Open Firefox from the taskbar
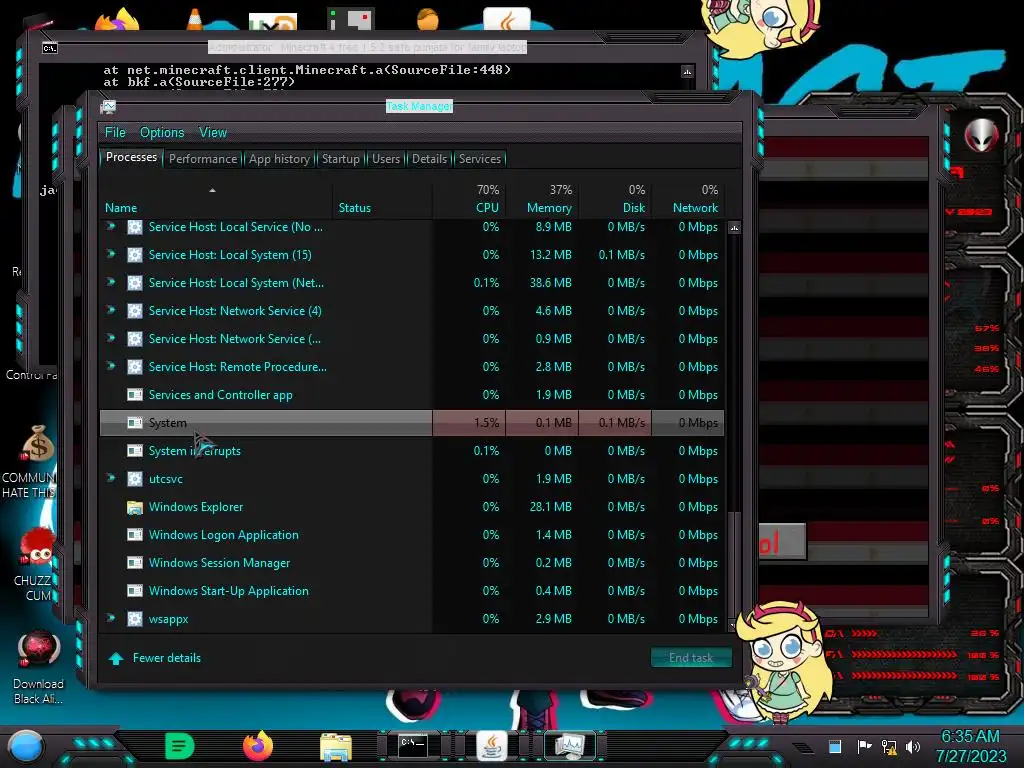This screenshot has height=768, width=1024. (258, 746)
